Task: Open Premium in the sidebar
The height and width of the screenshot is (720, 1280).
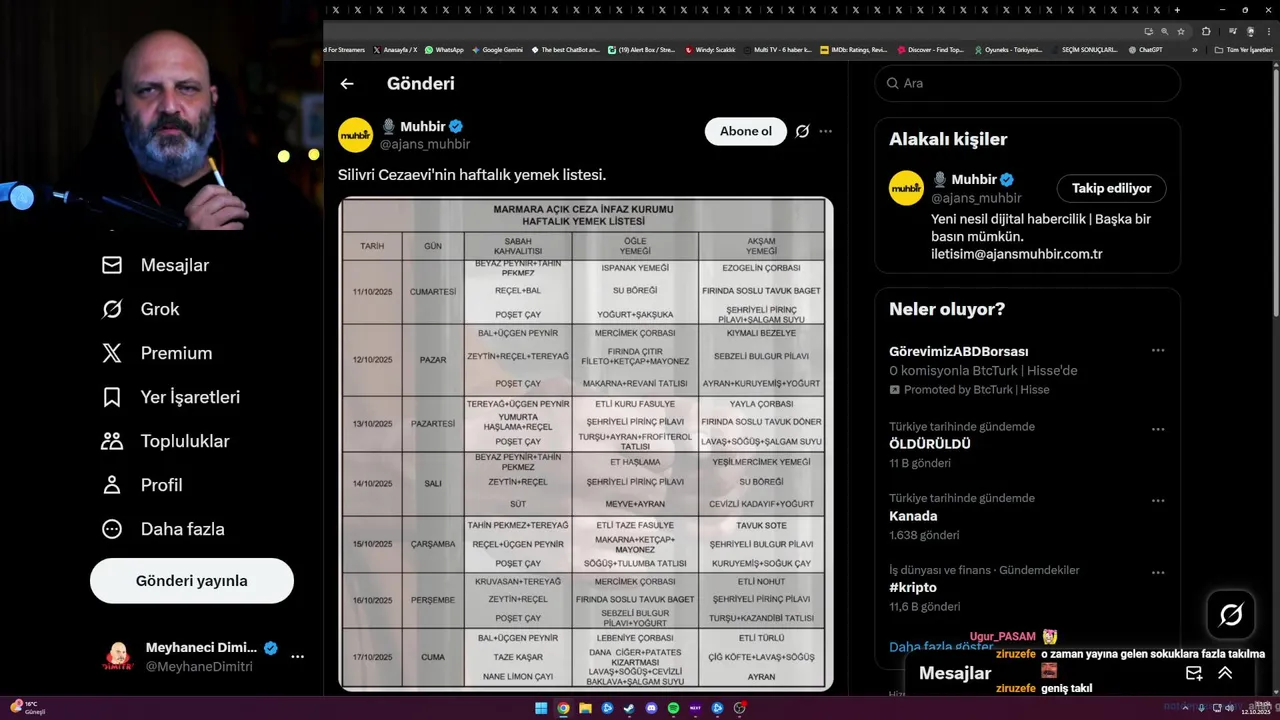Action: (x=157, y=353)
